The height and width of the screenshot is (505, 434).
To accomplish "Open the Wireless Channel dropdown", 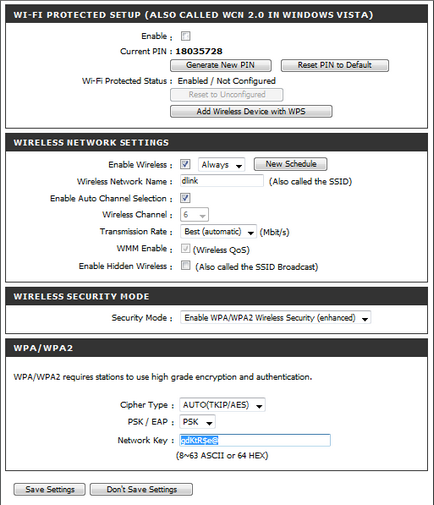I will click(195, 215).
